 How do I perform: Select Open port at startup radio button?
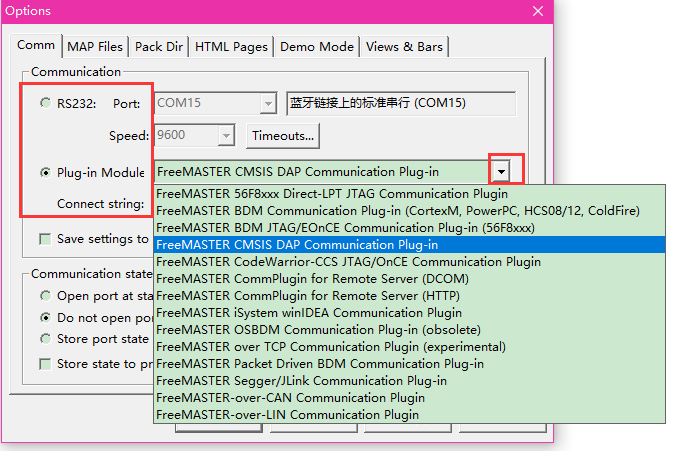45,296
